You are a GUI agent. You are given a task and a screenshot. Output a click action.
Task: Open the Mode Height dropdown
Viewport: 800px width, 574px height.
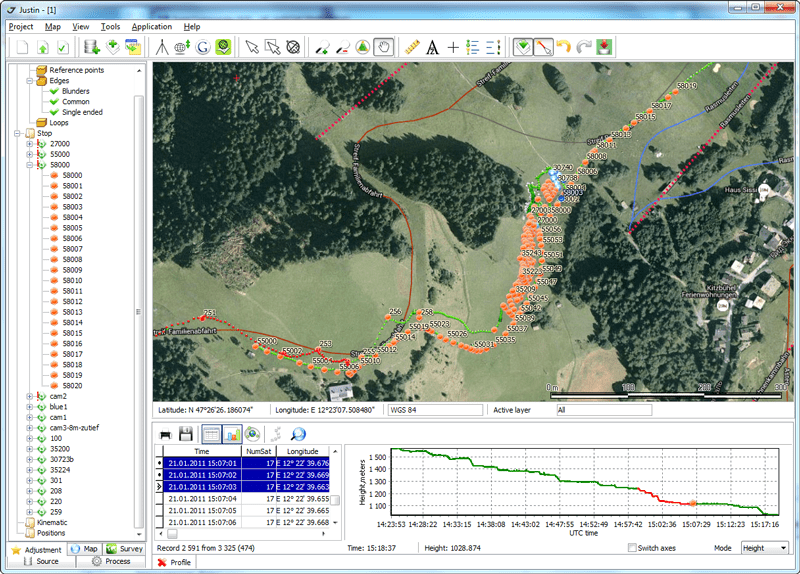[x=764, y=548]
